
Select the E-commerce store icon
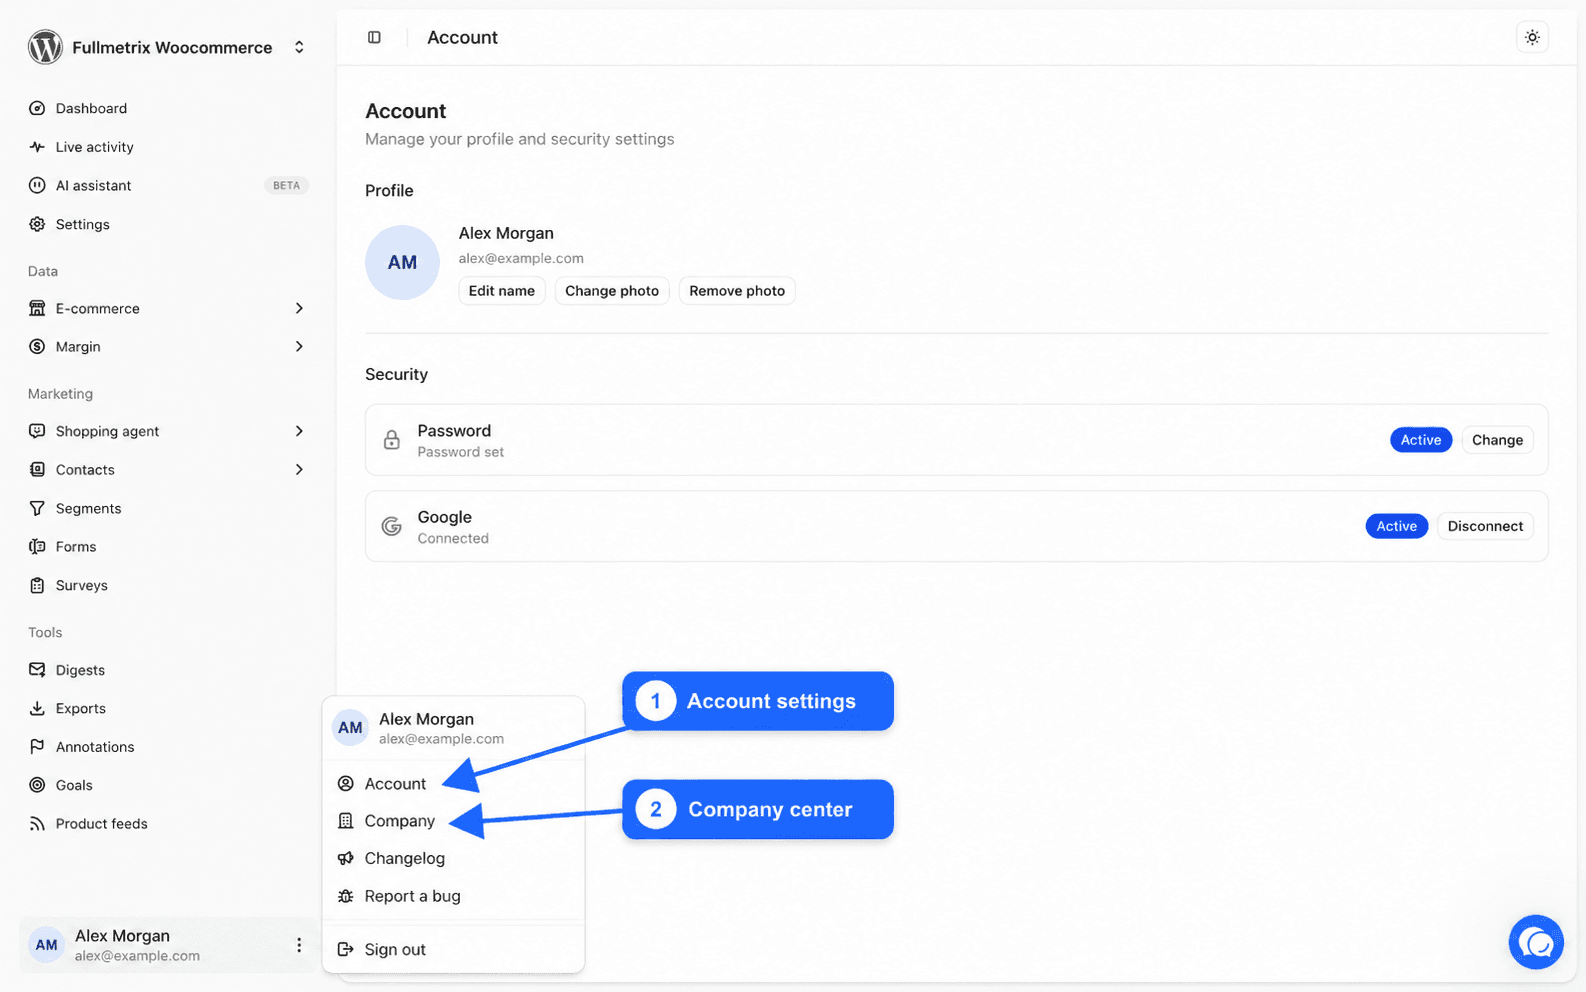tap(37, 308)
